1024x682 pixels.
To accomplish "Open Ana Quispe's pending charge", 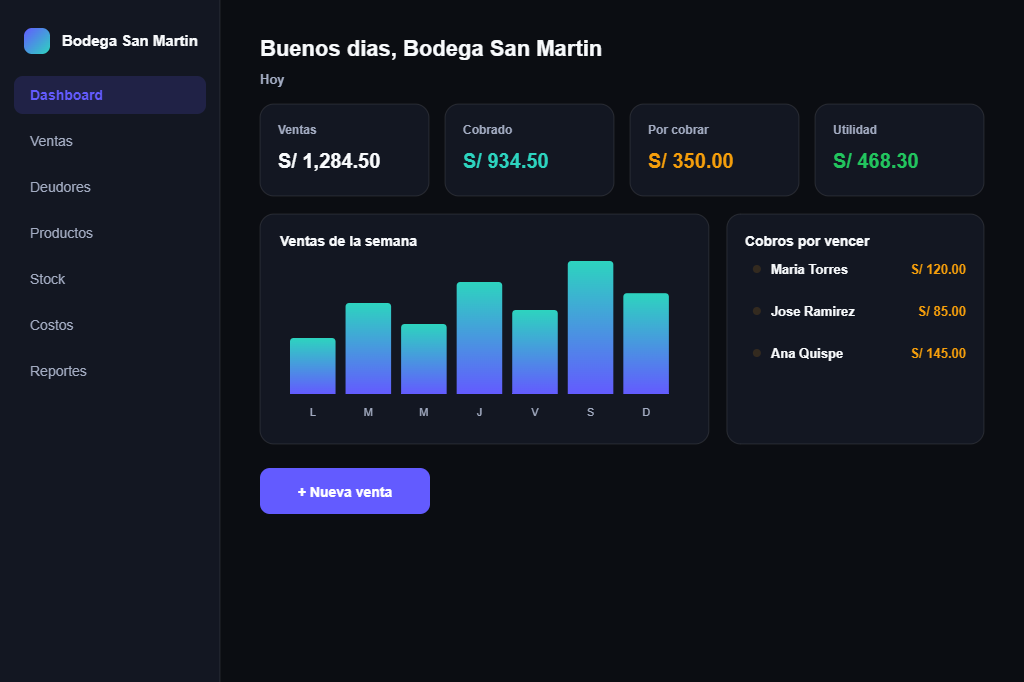I will (x=856, y=353).
